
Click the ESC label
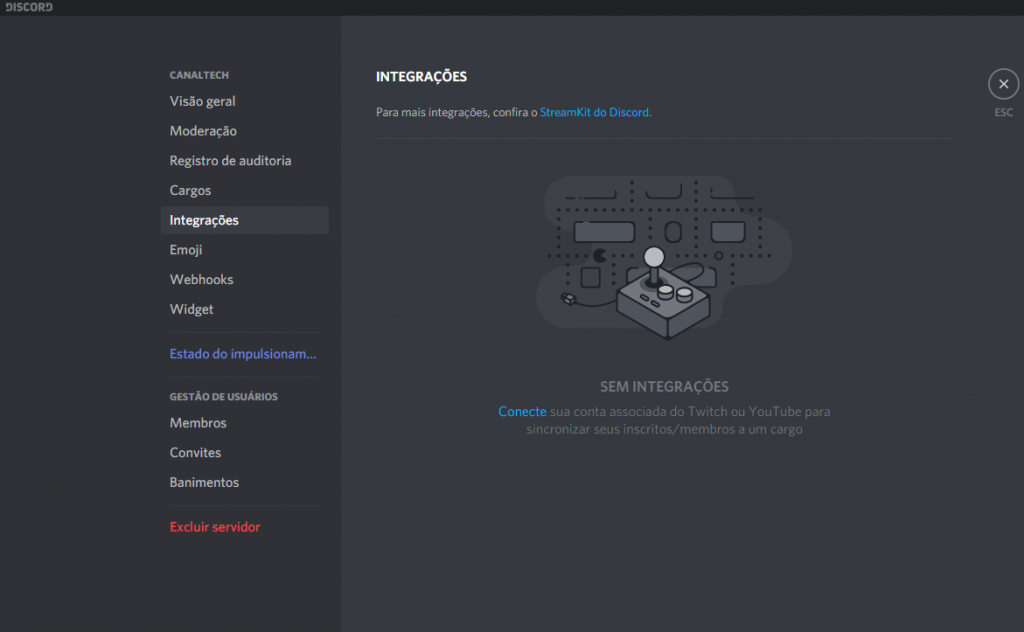(x=1003, y=112)
